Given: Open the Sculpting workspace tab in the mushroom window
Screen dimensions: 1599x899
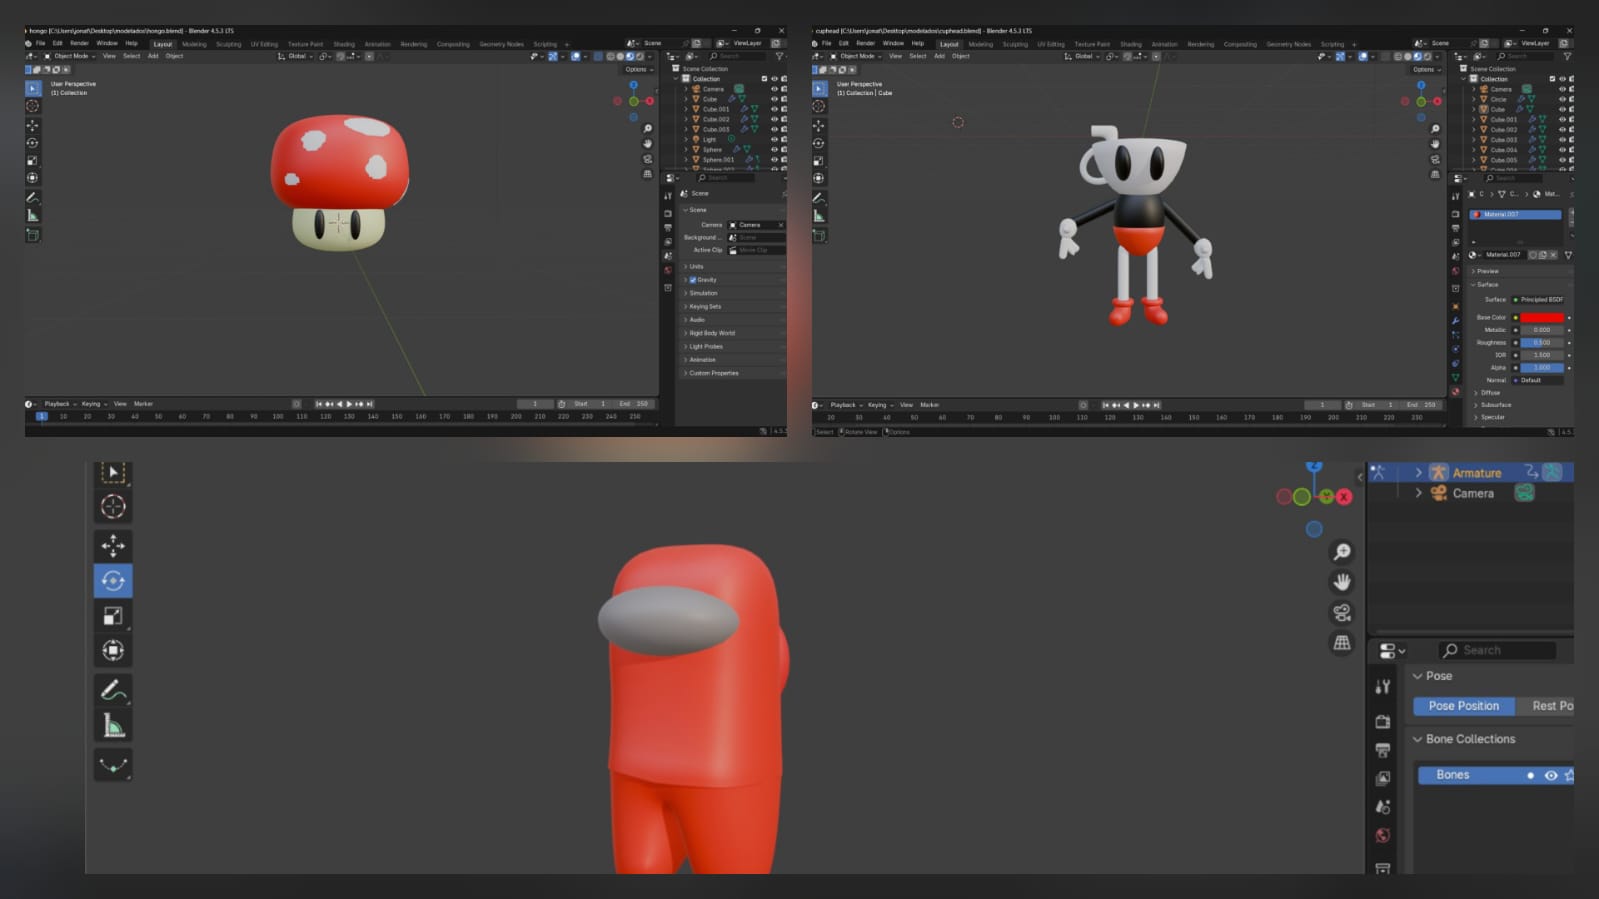Looking at the screenshot, I should point(228,44).
